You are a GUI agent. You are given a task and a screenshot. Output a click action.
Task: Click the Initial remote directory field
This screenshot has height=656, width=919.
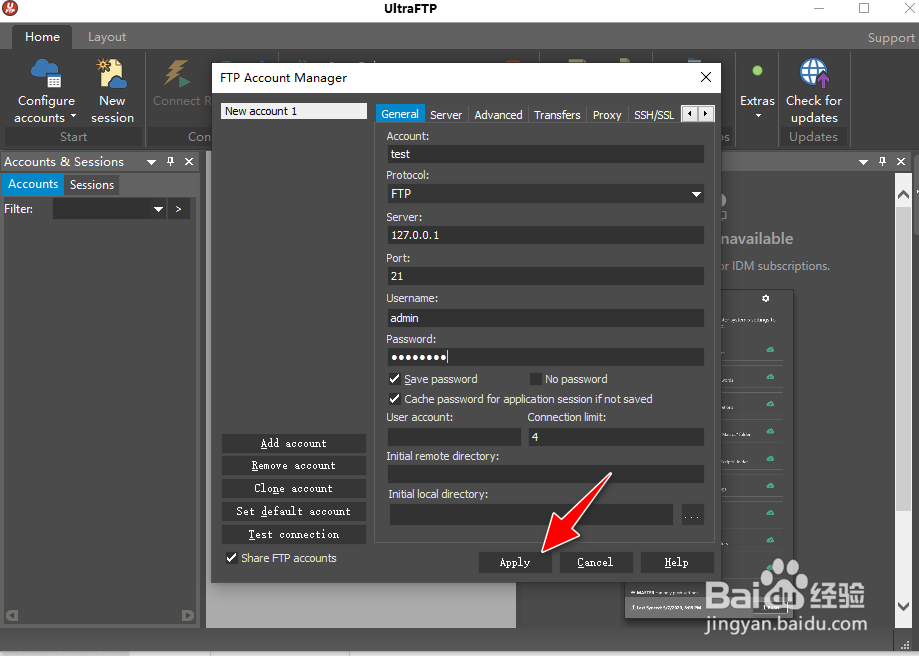tap(545, 474)
